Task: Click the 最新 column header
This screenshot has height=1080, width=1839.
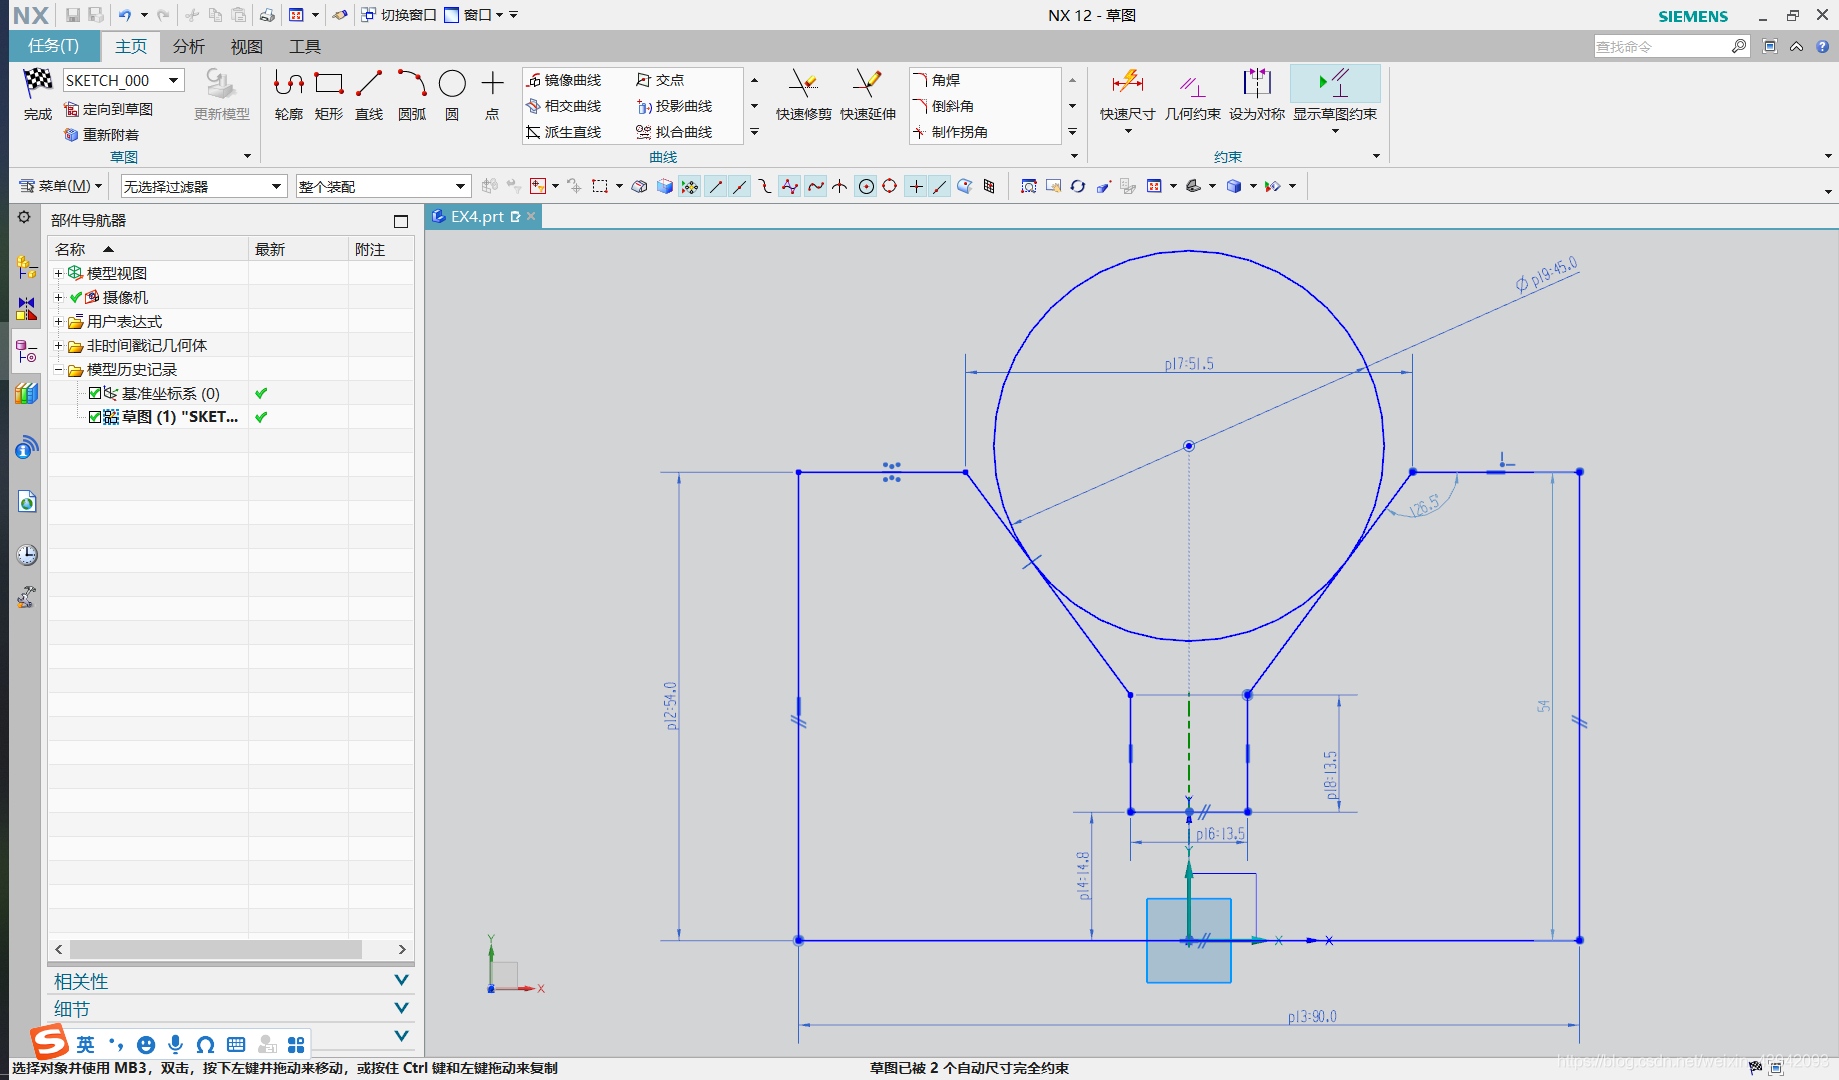Action: 298,249
